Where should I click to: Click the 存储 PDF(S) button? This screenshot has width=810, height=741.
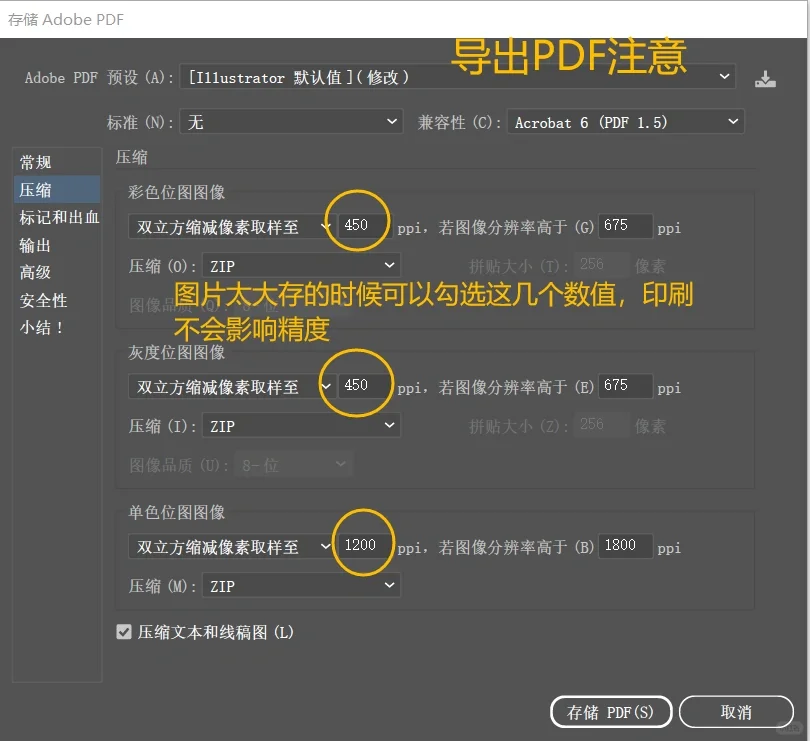pyautogui.click(x=611, y=712)
